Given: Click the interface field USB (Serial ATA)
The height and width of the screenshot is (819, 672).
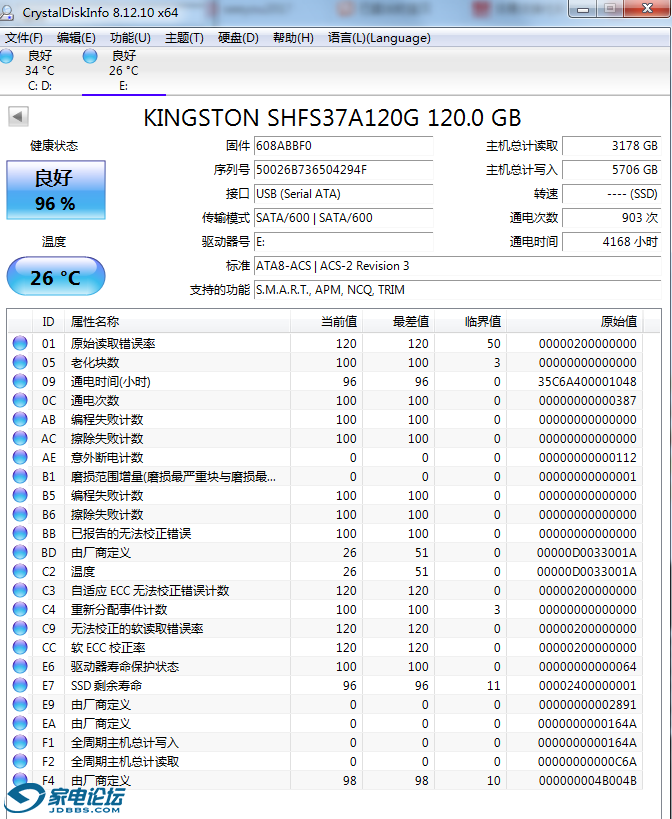Looking at the screenshot, I should [344, 194].
